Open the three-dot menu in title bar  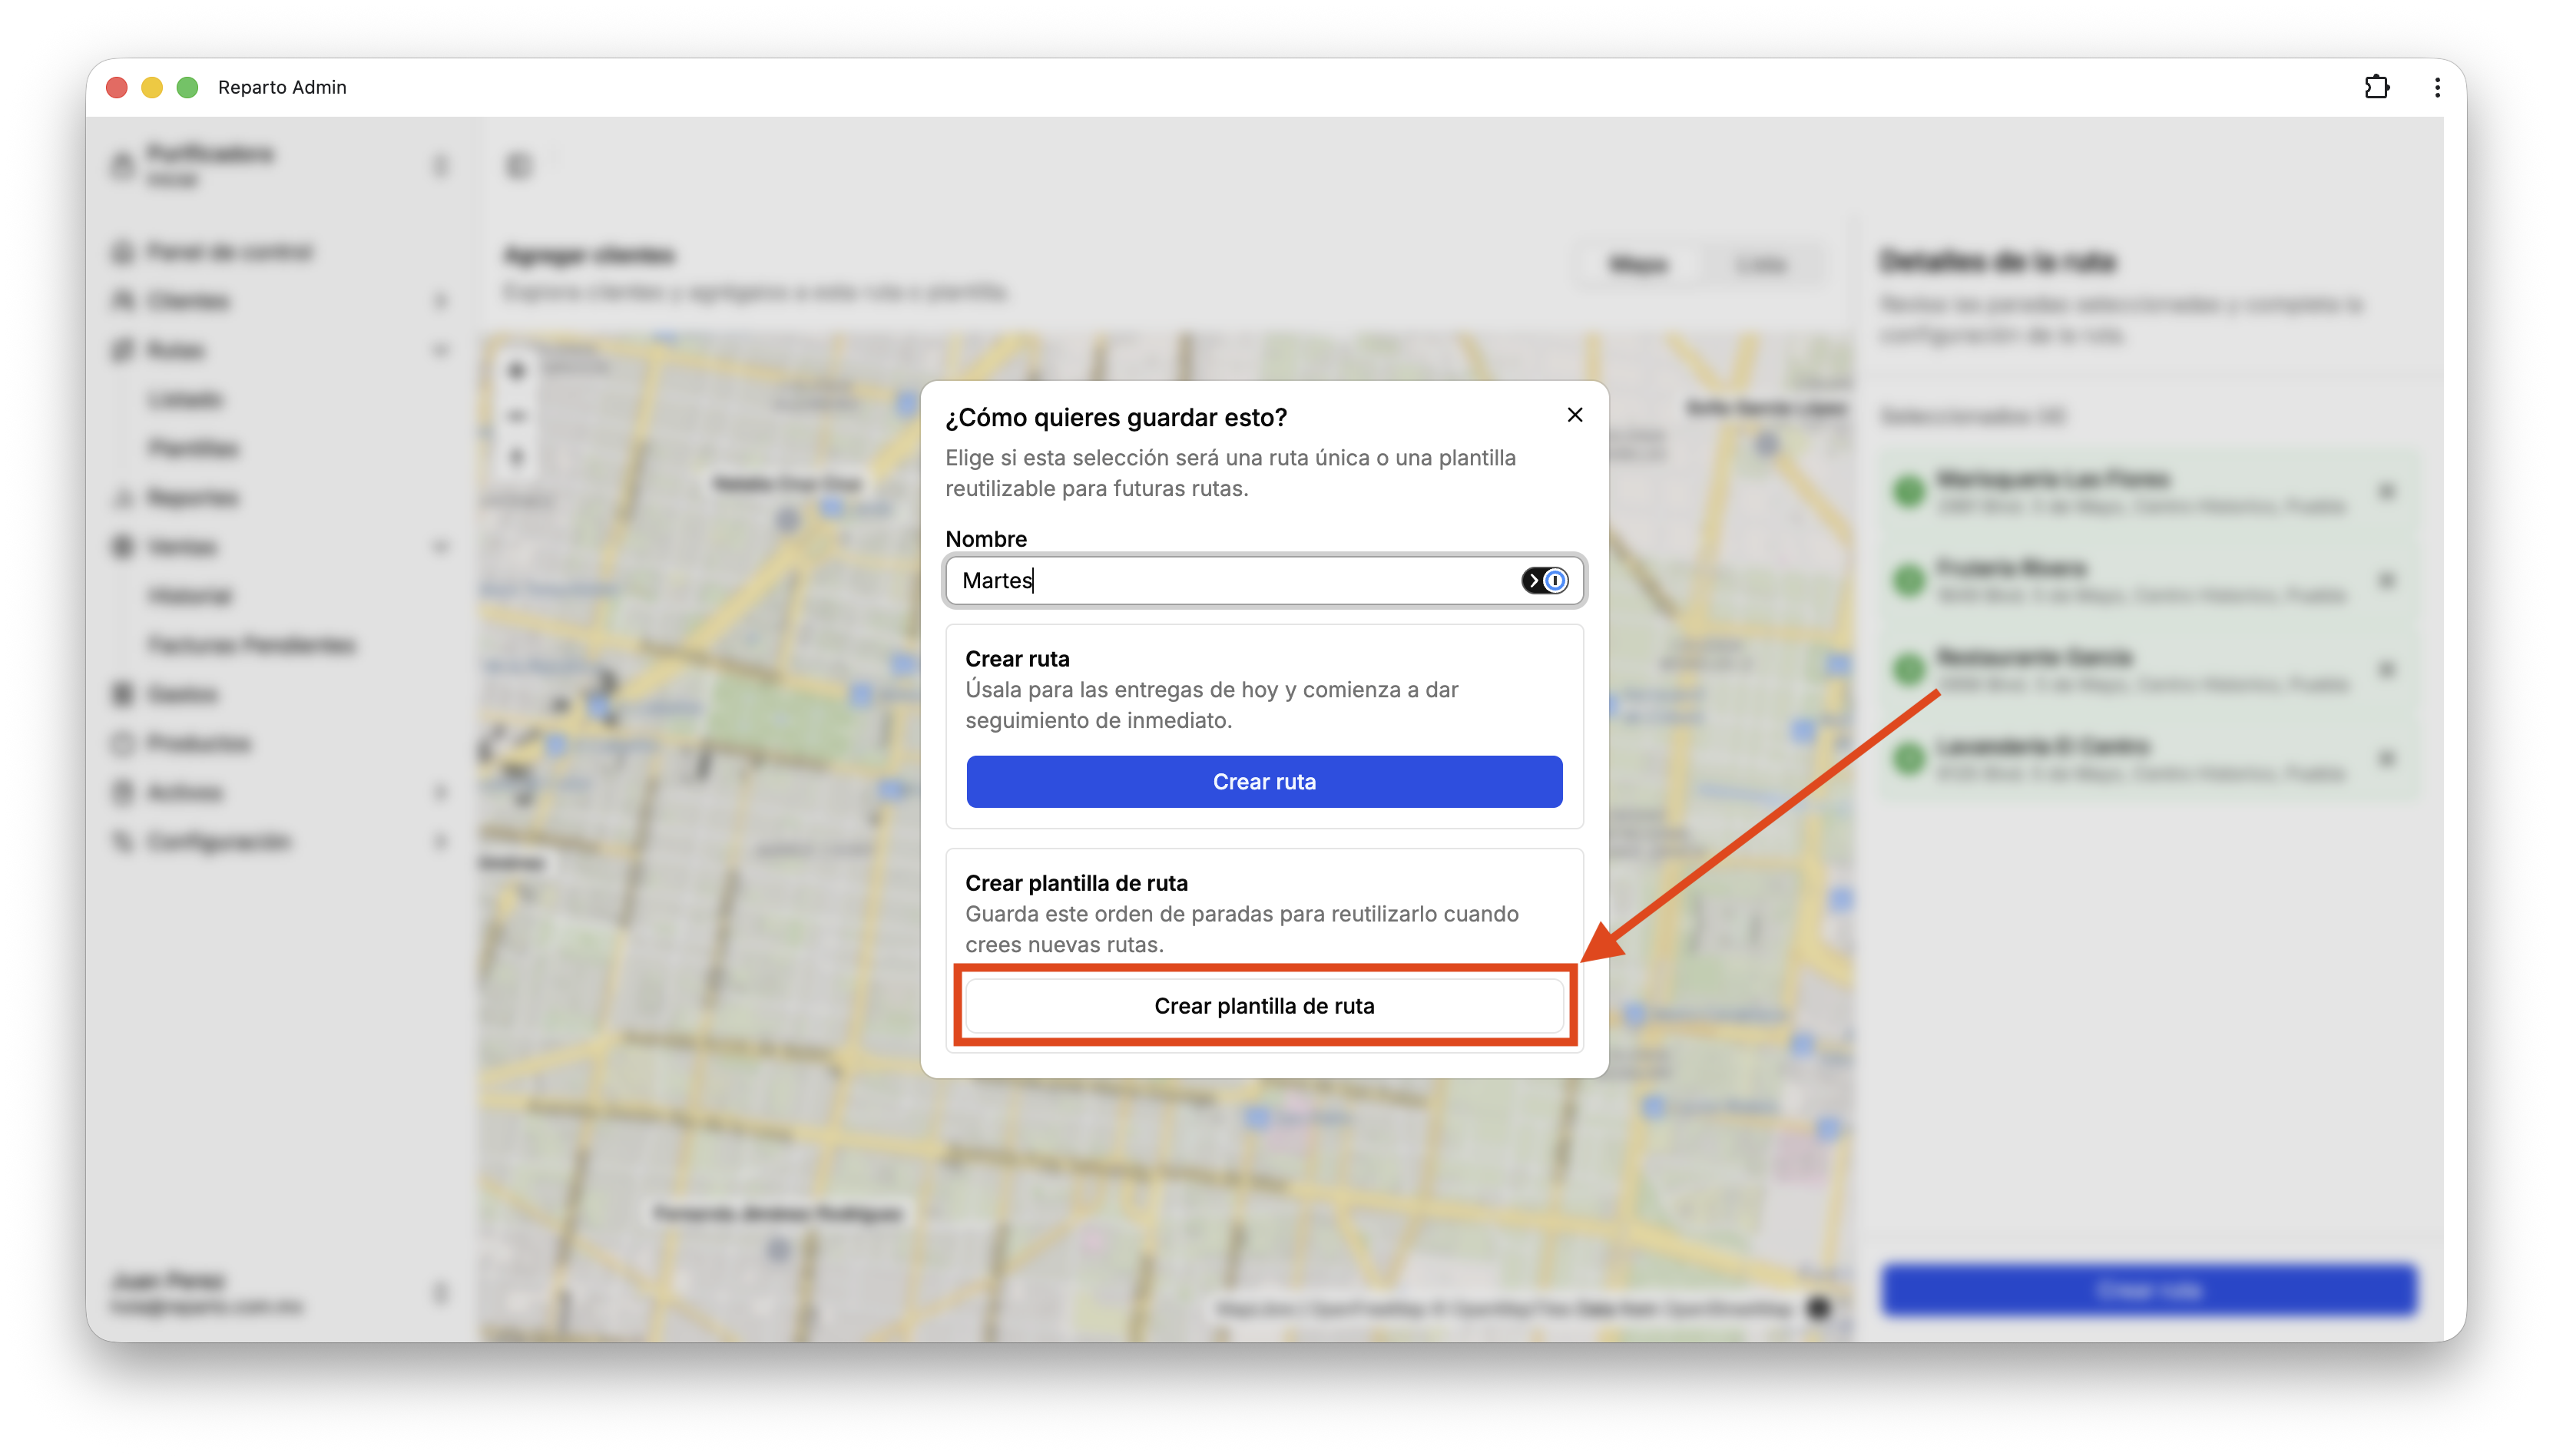pos(2436,87)
